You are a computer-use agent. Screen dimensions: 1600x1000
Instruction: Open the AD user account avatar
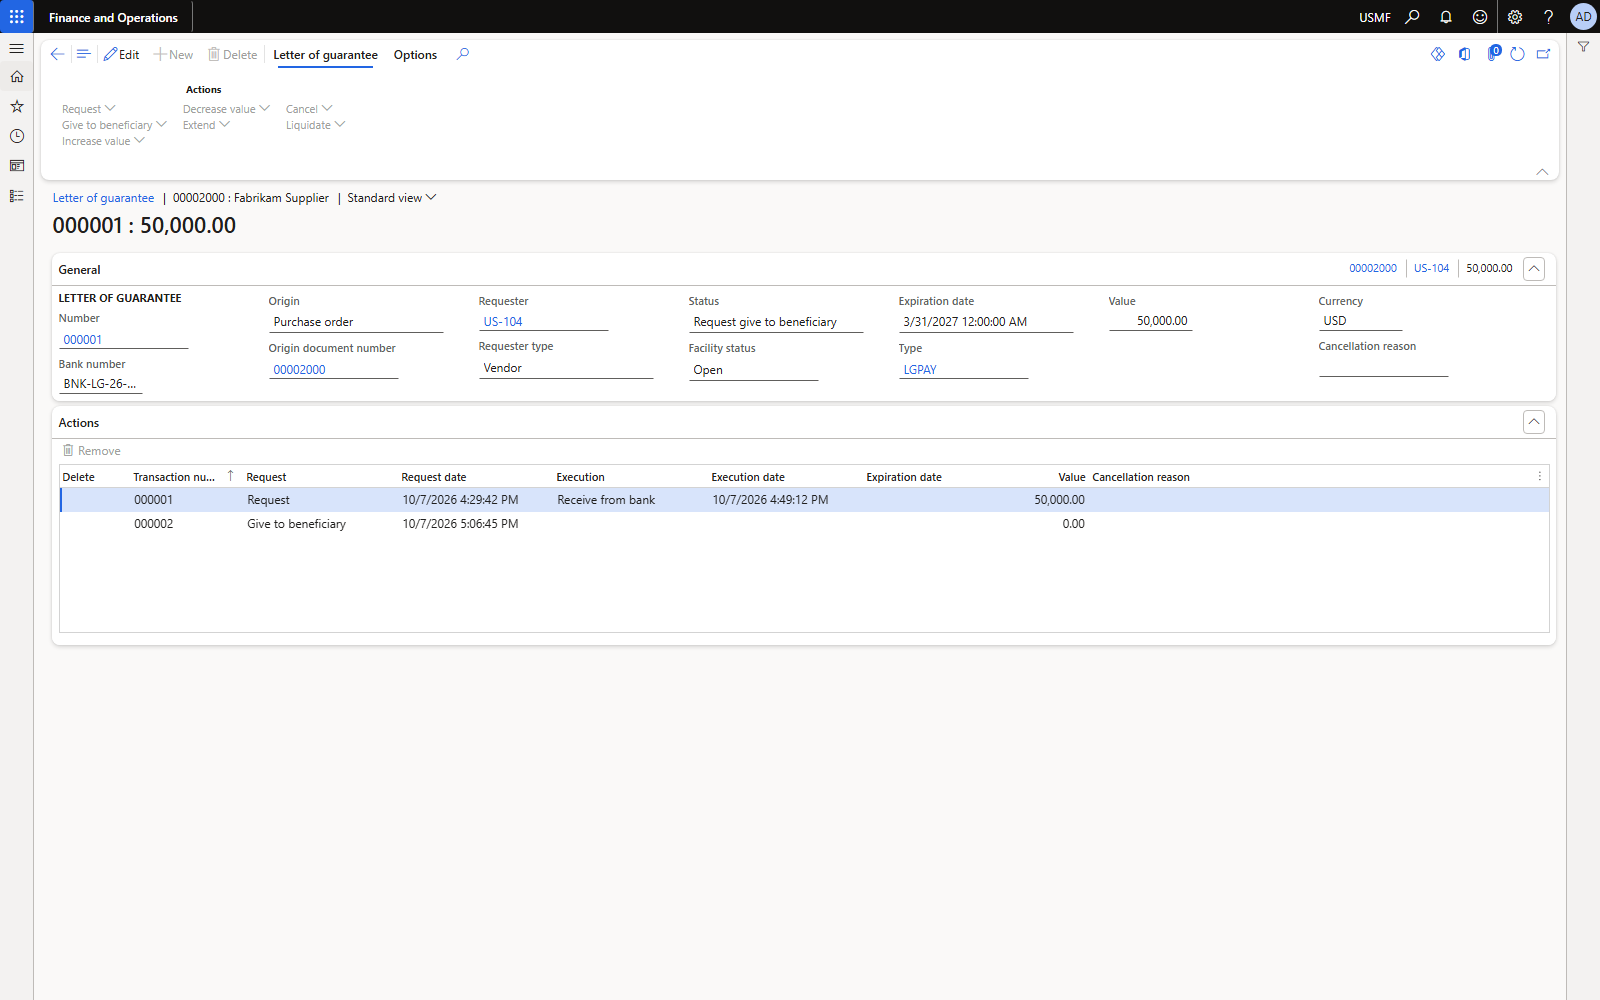[x=1583, y=17]
